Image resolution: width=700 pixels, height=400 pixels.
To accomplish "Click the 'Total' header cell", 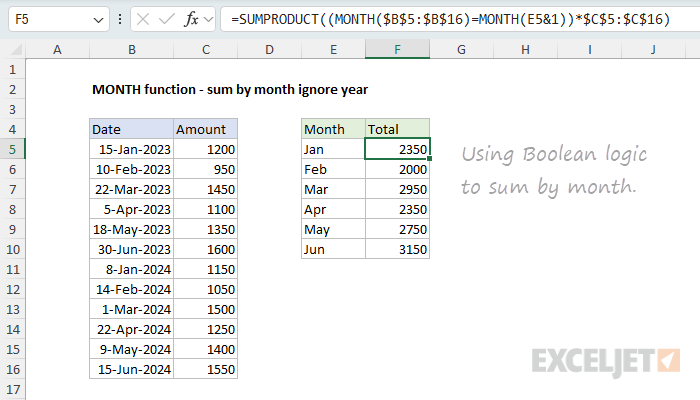I will (x=397, y=129).
